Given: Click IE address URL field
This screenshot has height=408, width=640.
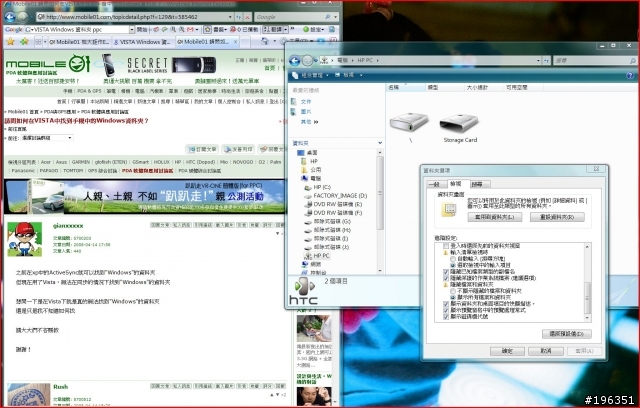Looking at the screenshot, I should coord(131,17).
